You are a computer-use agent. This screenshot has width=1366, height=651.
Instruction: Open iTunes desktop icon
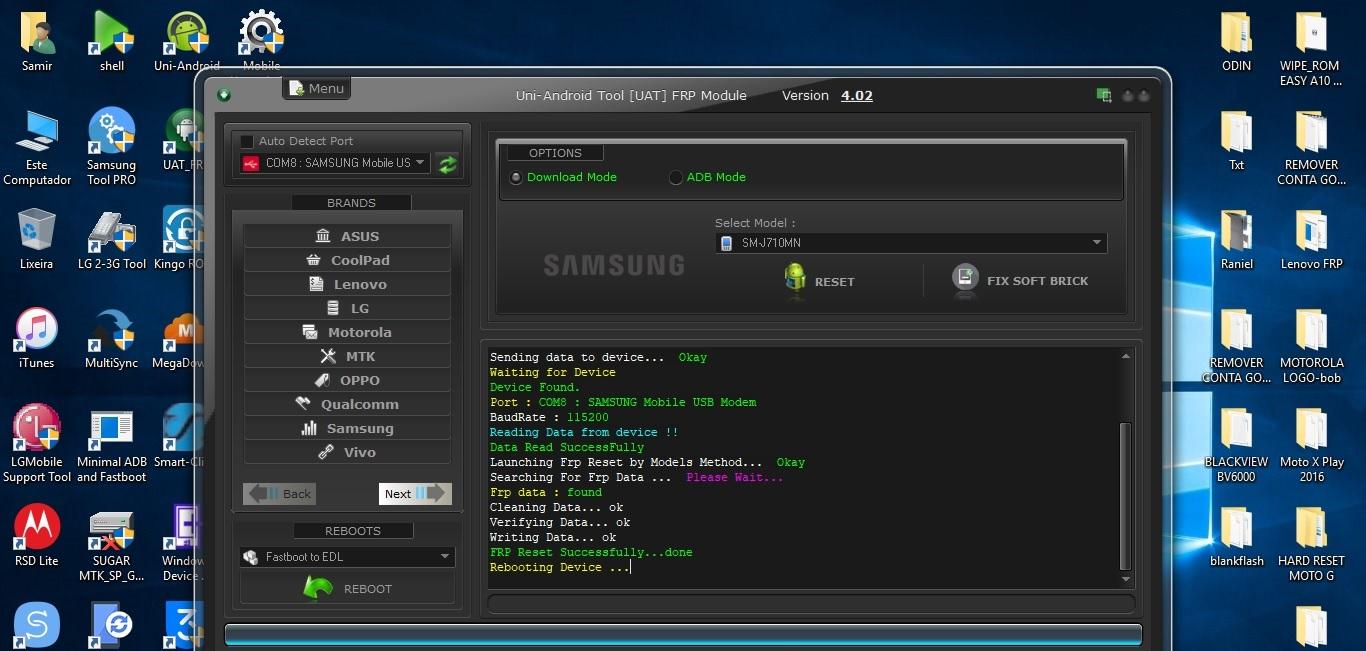click(x=37, y=338)
